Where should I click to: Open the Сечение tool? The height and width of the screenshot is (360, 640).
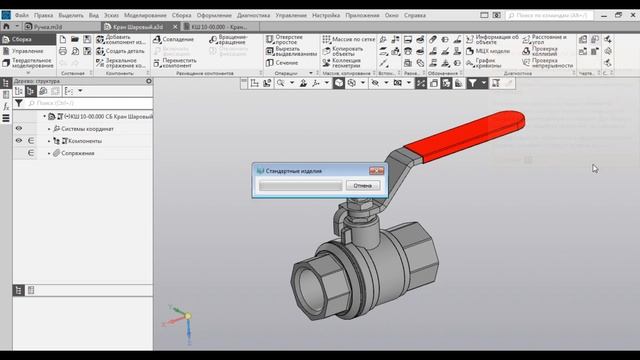(x=282, y=63)
